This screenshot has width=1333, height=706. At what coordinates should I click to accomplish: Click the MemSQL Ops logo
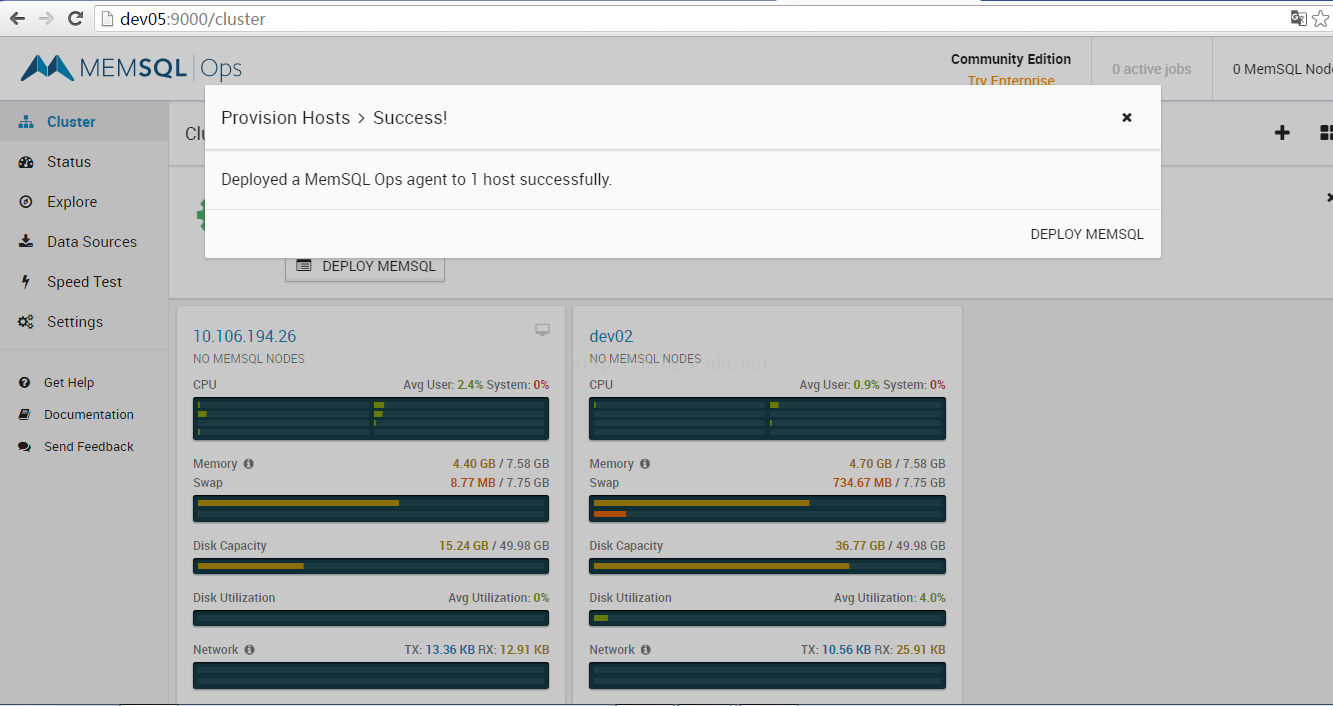point(131,68)
